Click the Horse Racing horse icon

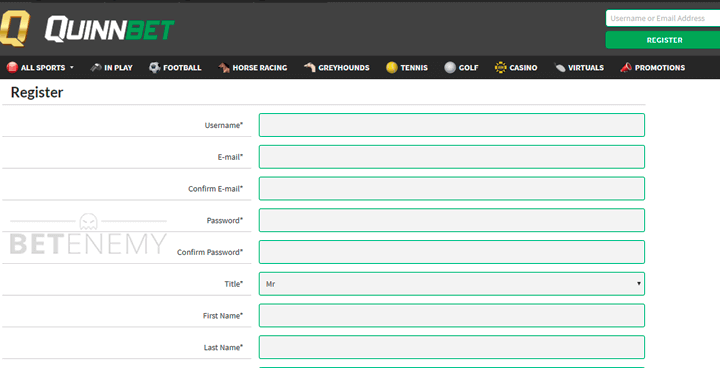224,68
